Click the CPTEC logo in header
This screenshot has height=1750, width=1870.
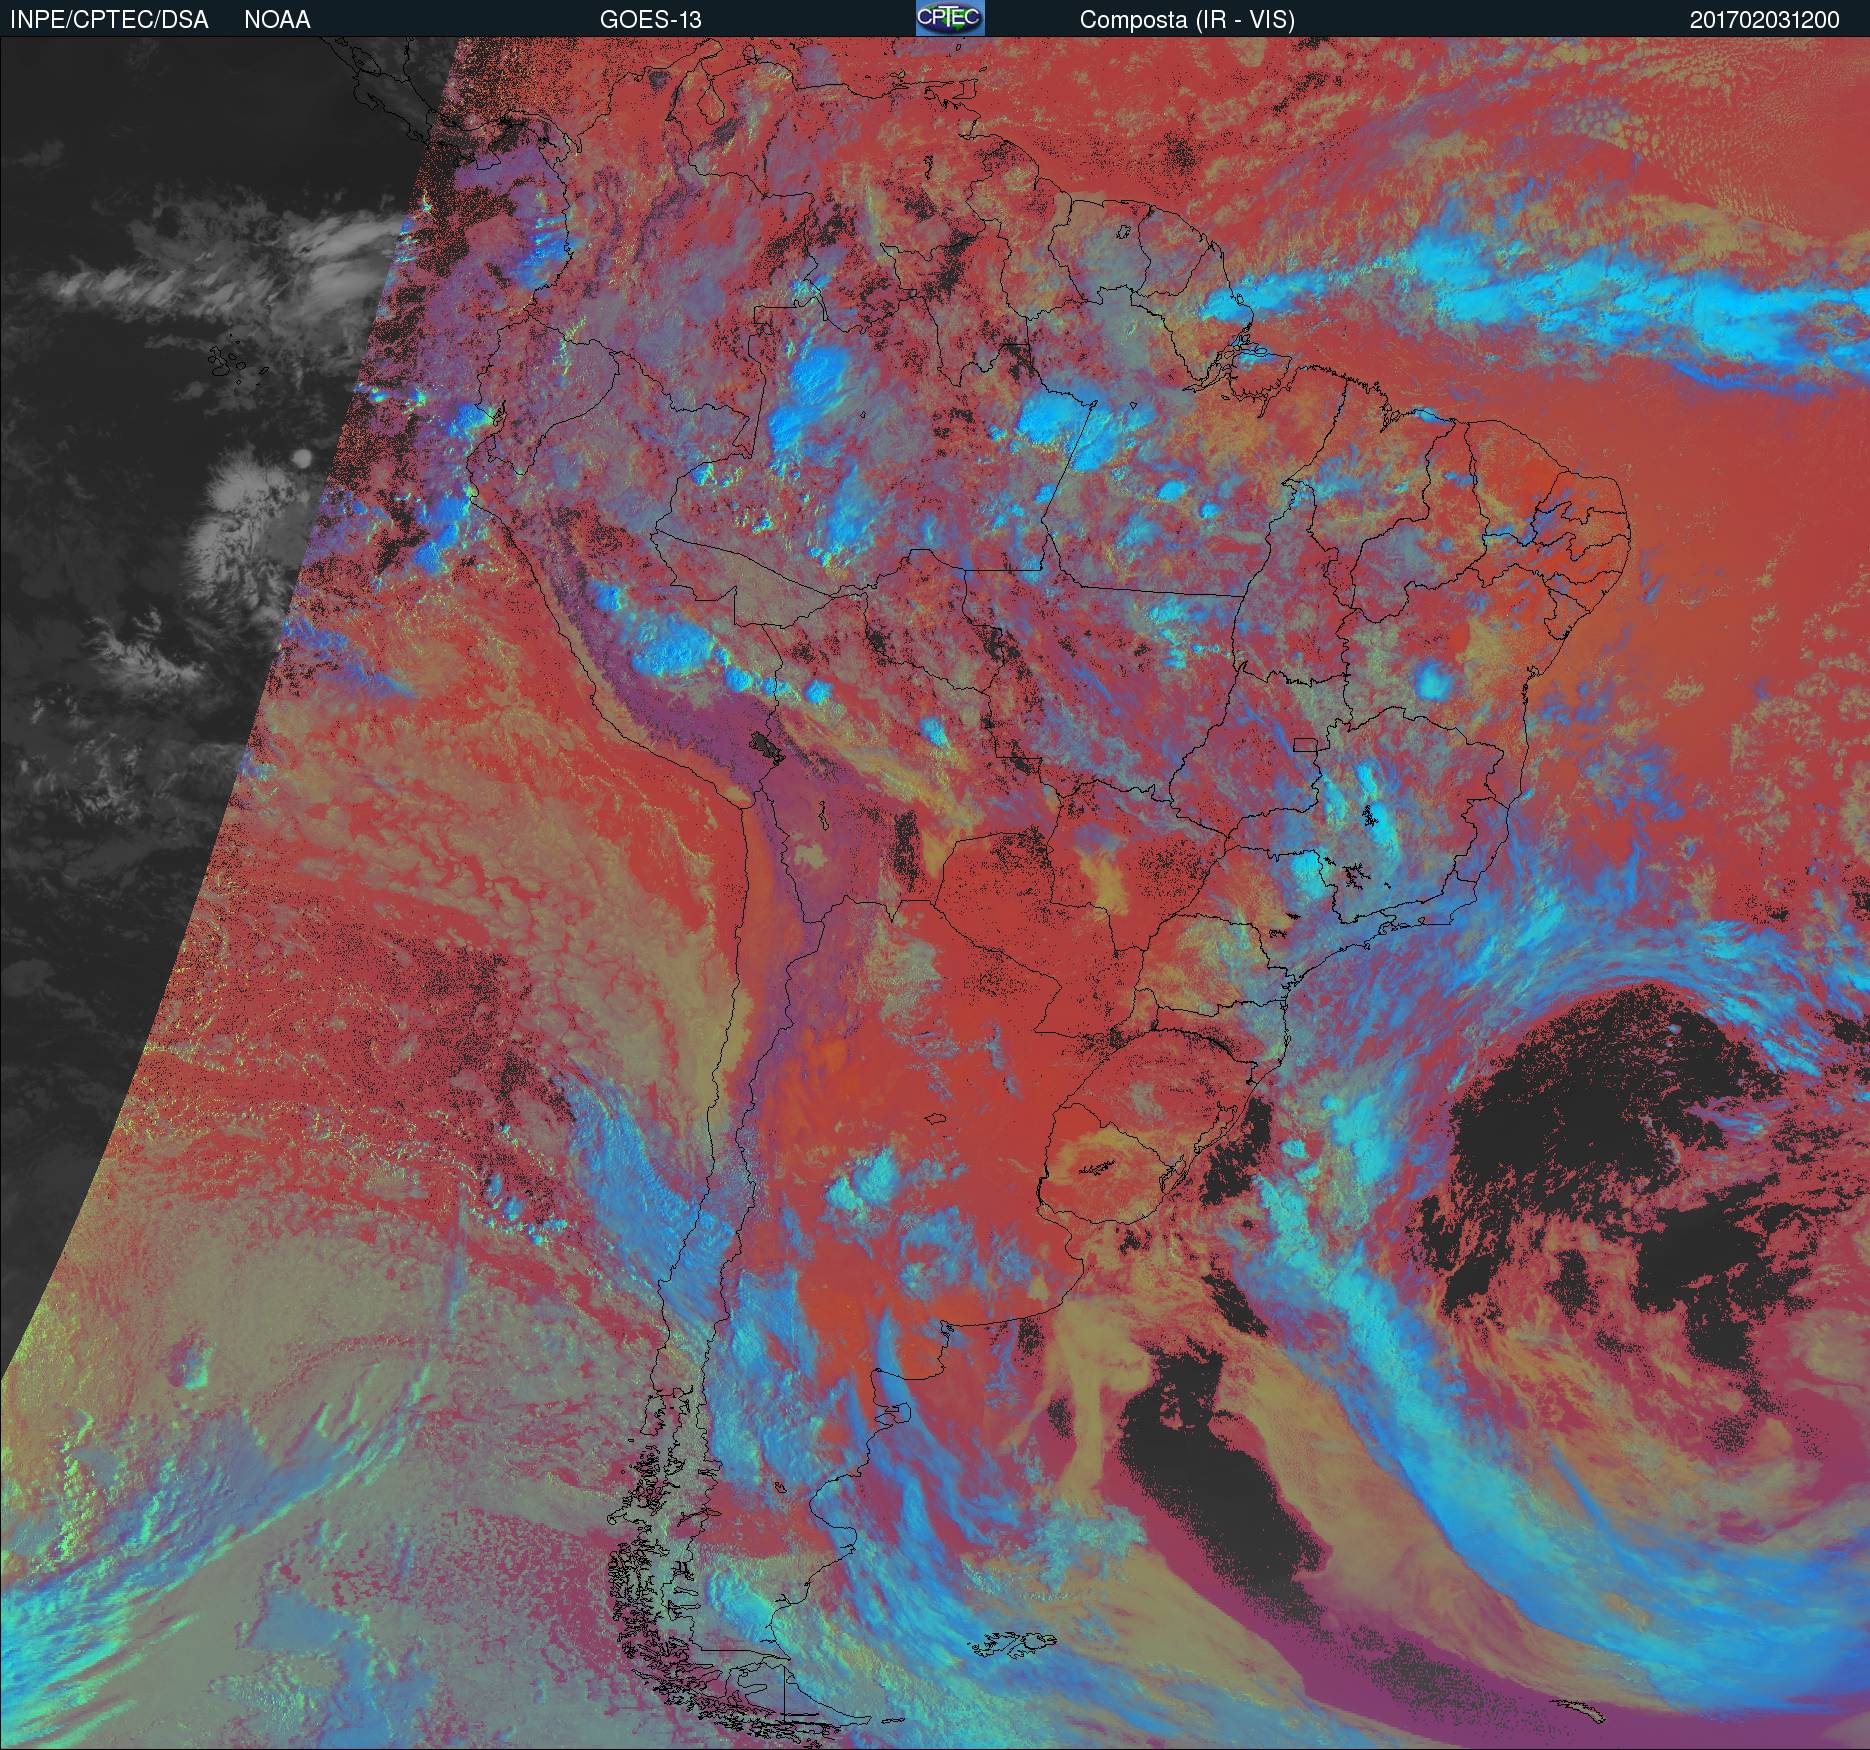pyautogui.click(x=950, y=19)
